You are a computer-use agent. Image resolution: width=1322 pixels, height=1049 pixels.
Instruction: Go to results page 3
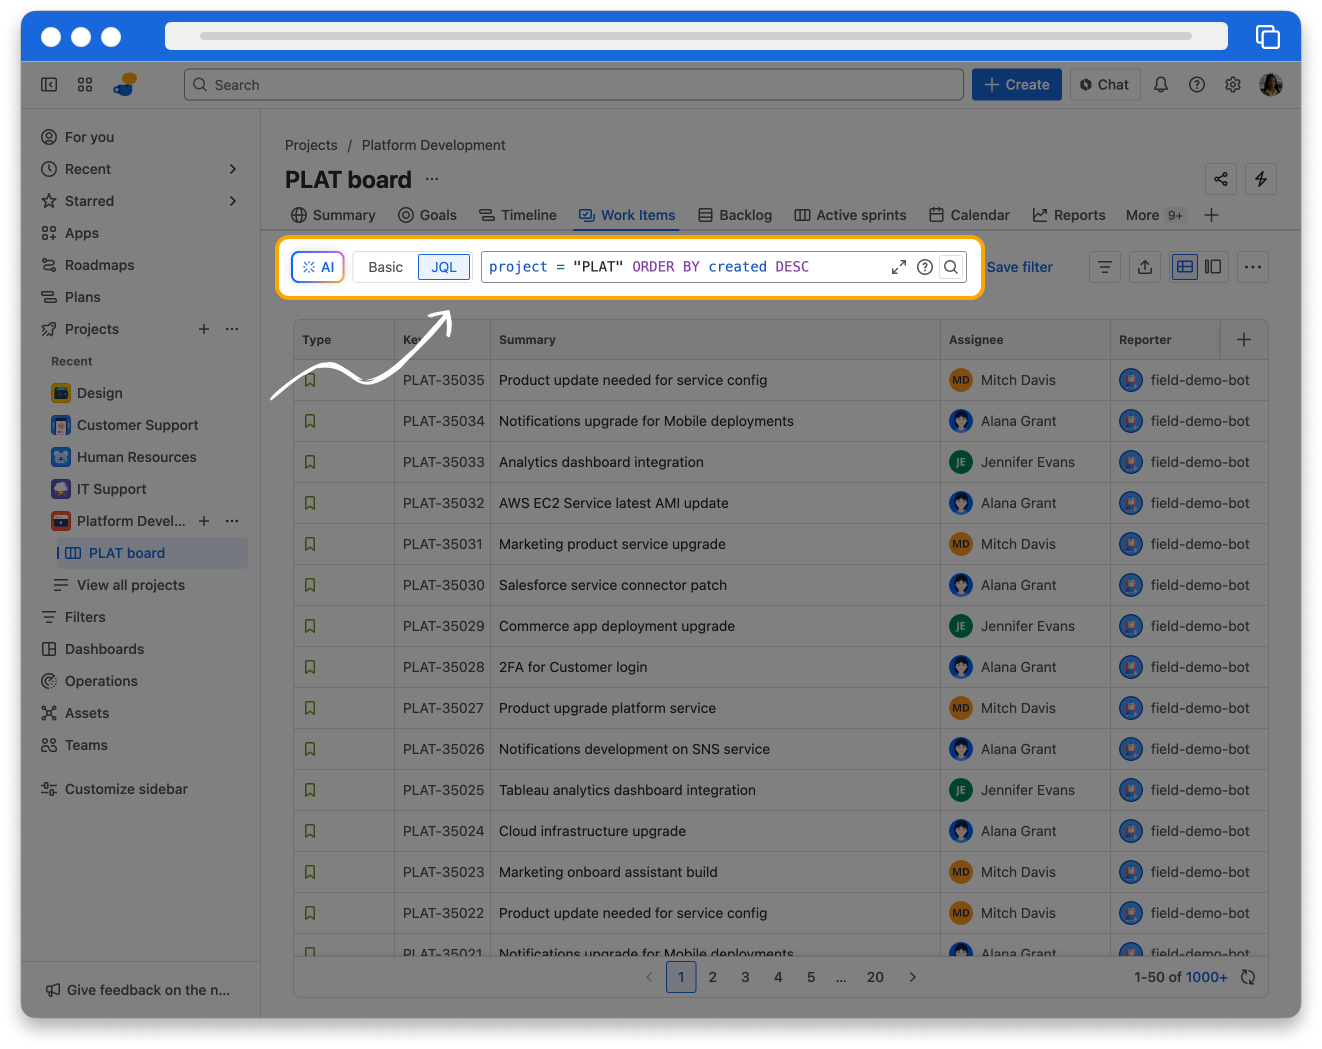click(x=745, y=977)
